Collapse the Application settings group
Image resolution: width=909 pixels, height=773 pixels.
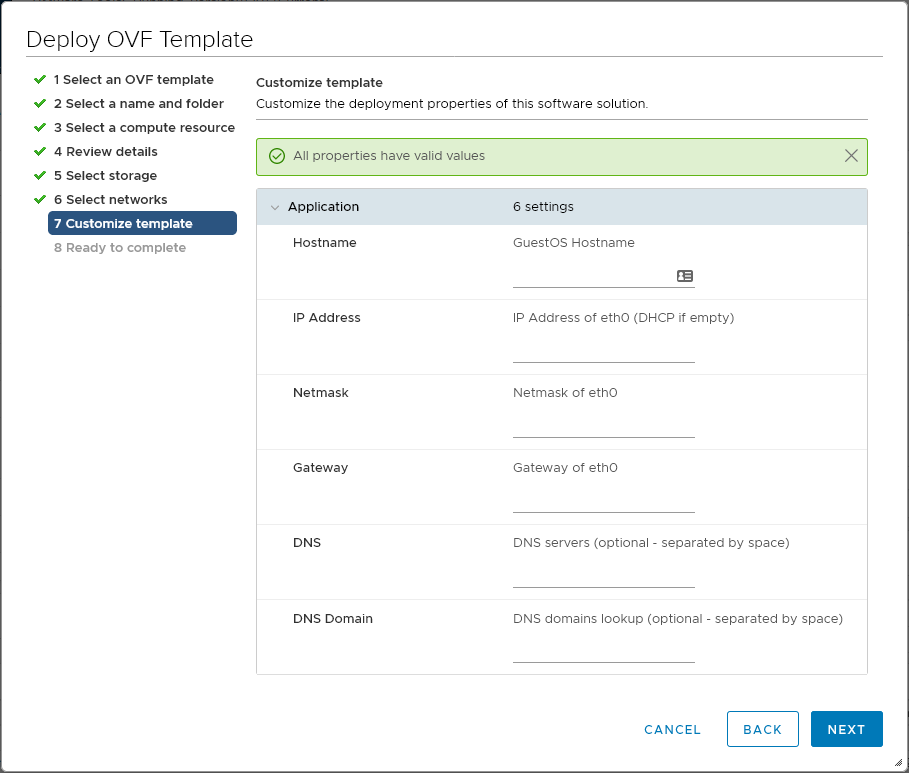(x=275, y=207)
